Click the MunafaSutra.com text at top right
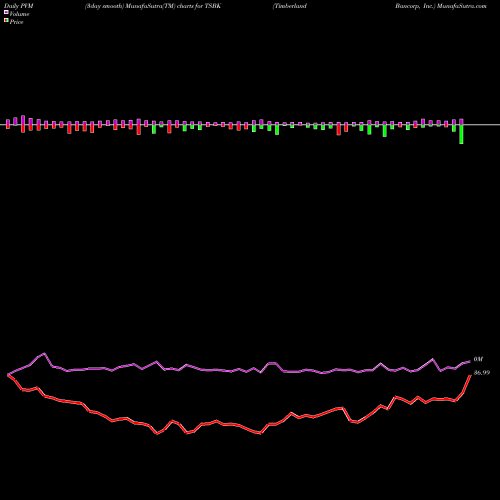The width and height of the screenshot is (500, 500). 462,6
